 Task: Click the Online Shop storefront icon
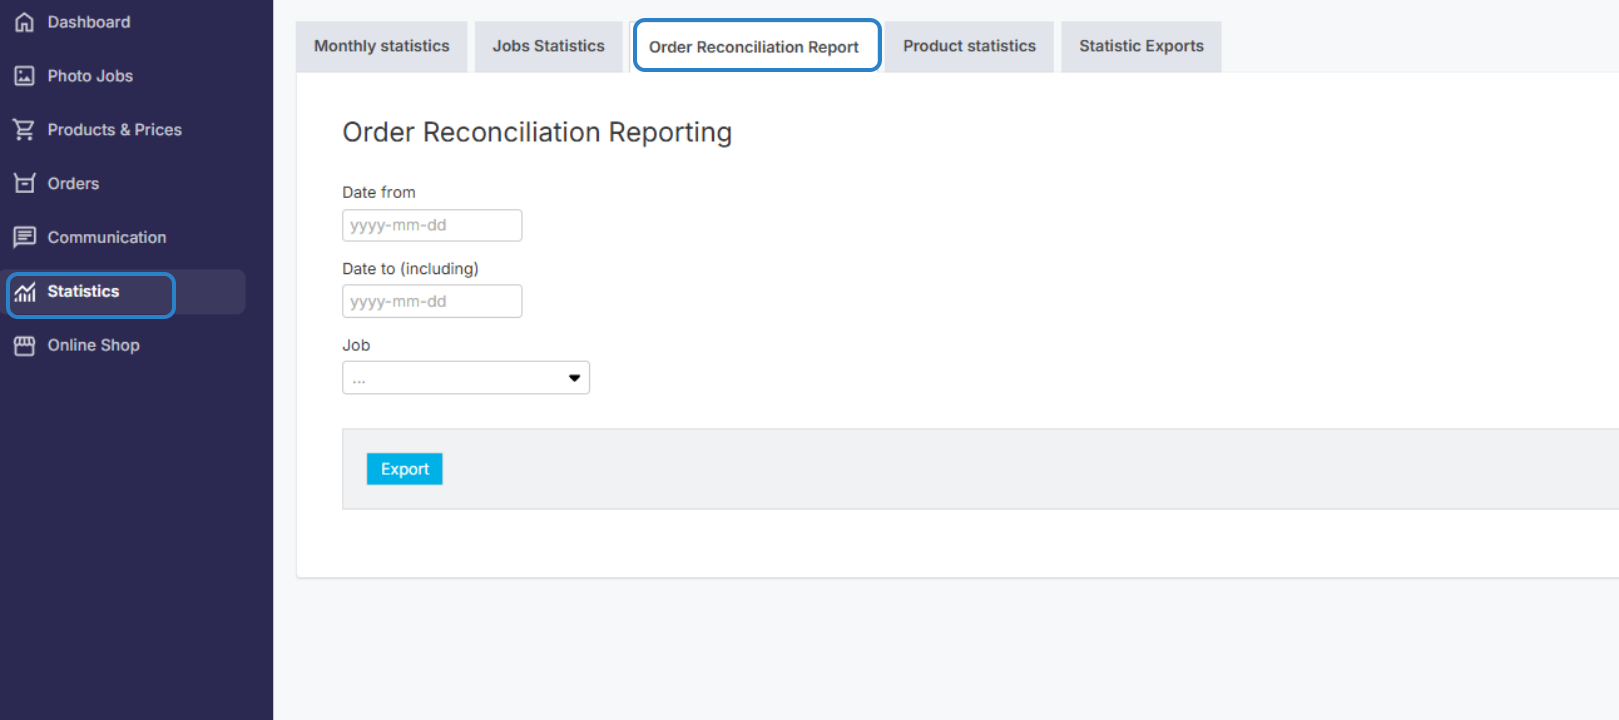tap(25, 346)
